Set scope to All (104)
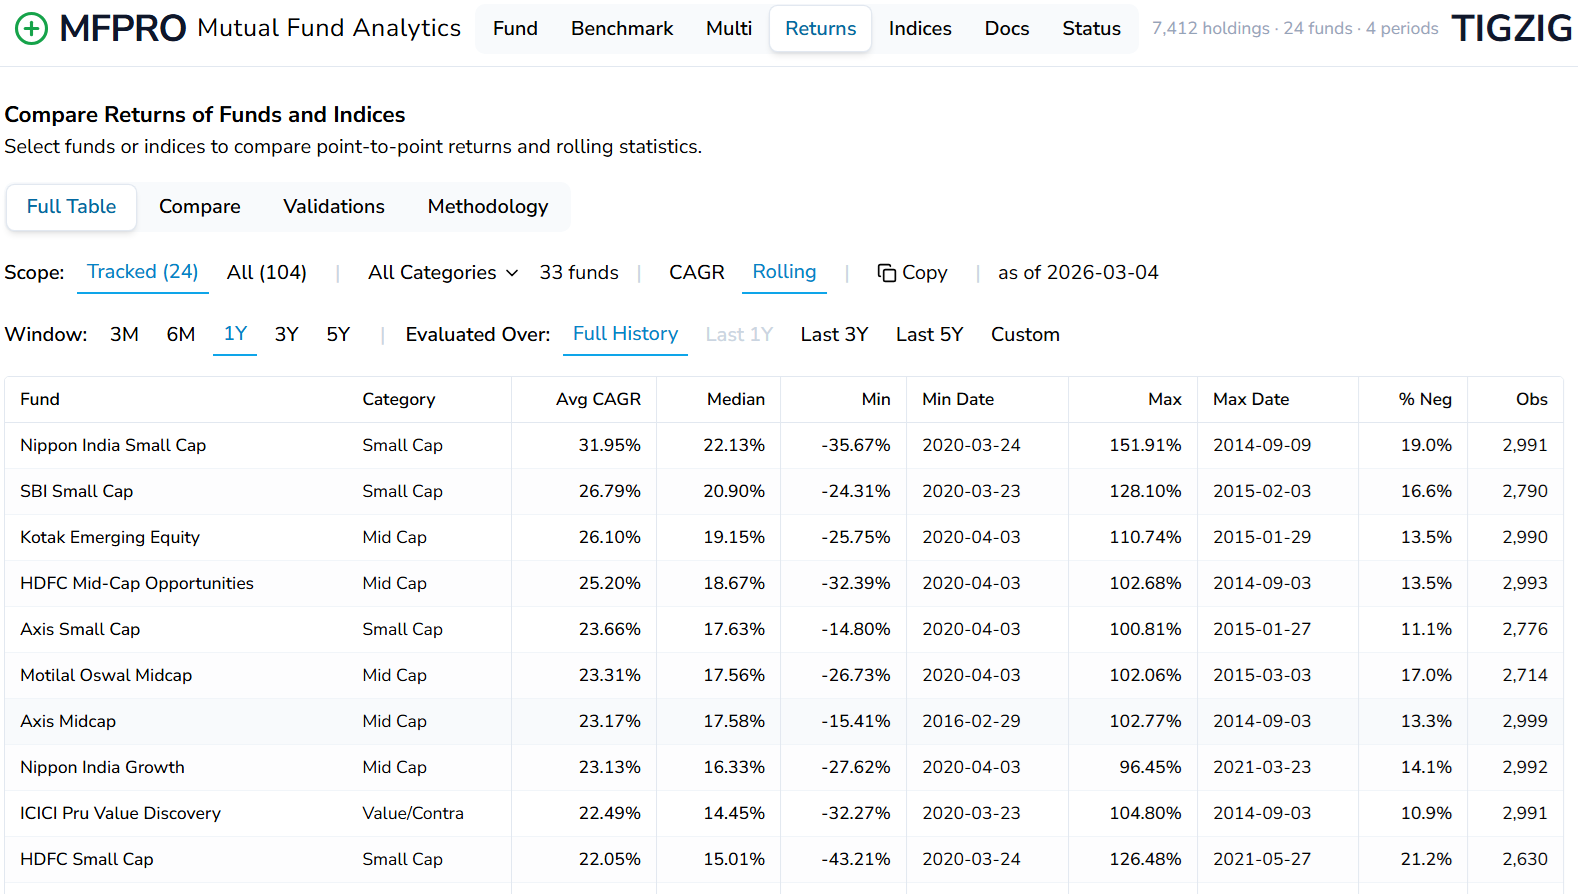This screenshot has width=1578, height=894. coord(267,273)
